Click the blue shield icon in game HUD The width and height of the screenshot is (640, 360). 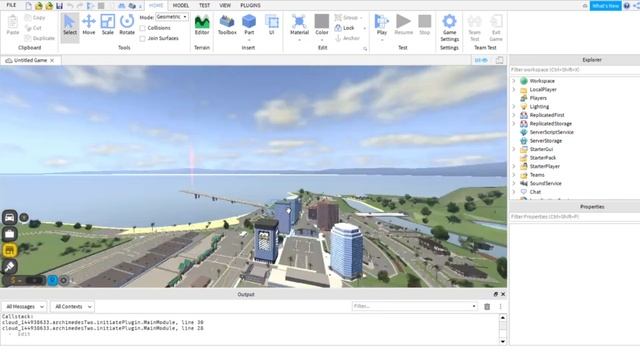[52, 280]
